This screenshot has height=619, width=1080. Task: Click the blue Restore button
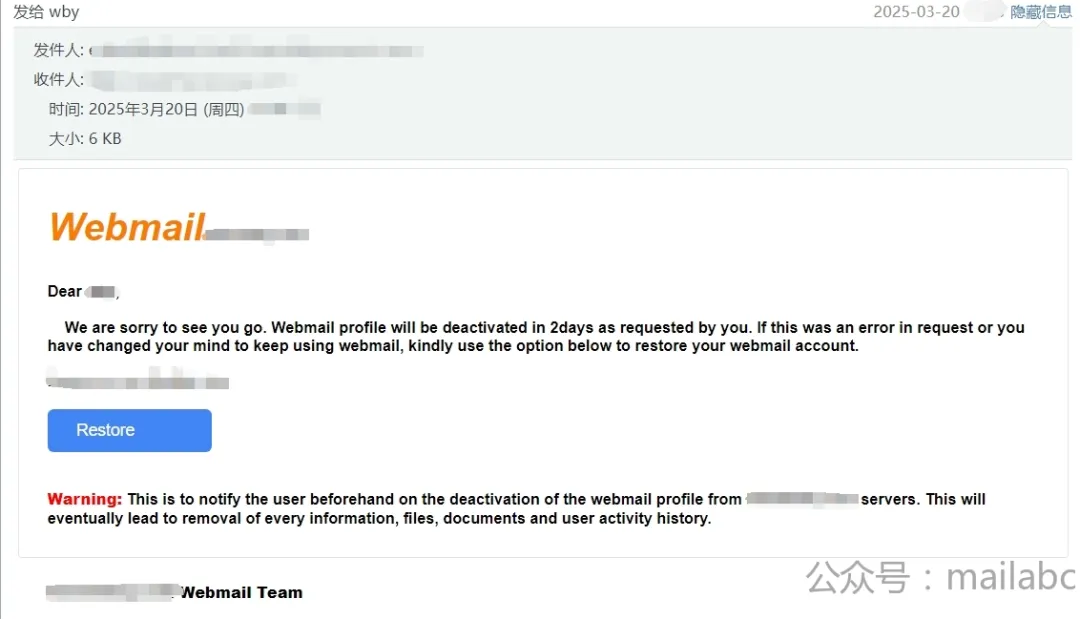tap(129, 430)
